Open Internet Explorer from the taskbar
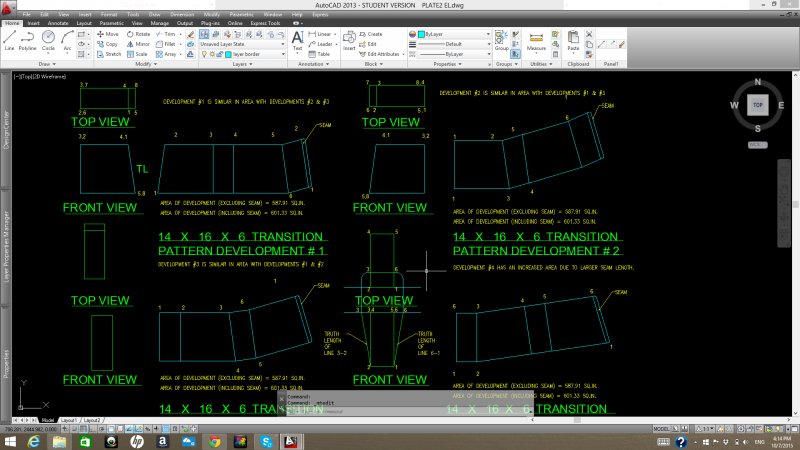 coord(34,441)
